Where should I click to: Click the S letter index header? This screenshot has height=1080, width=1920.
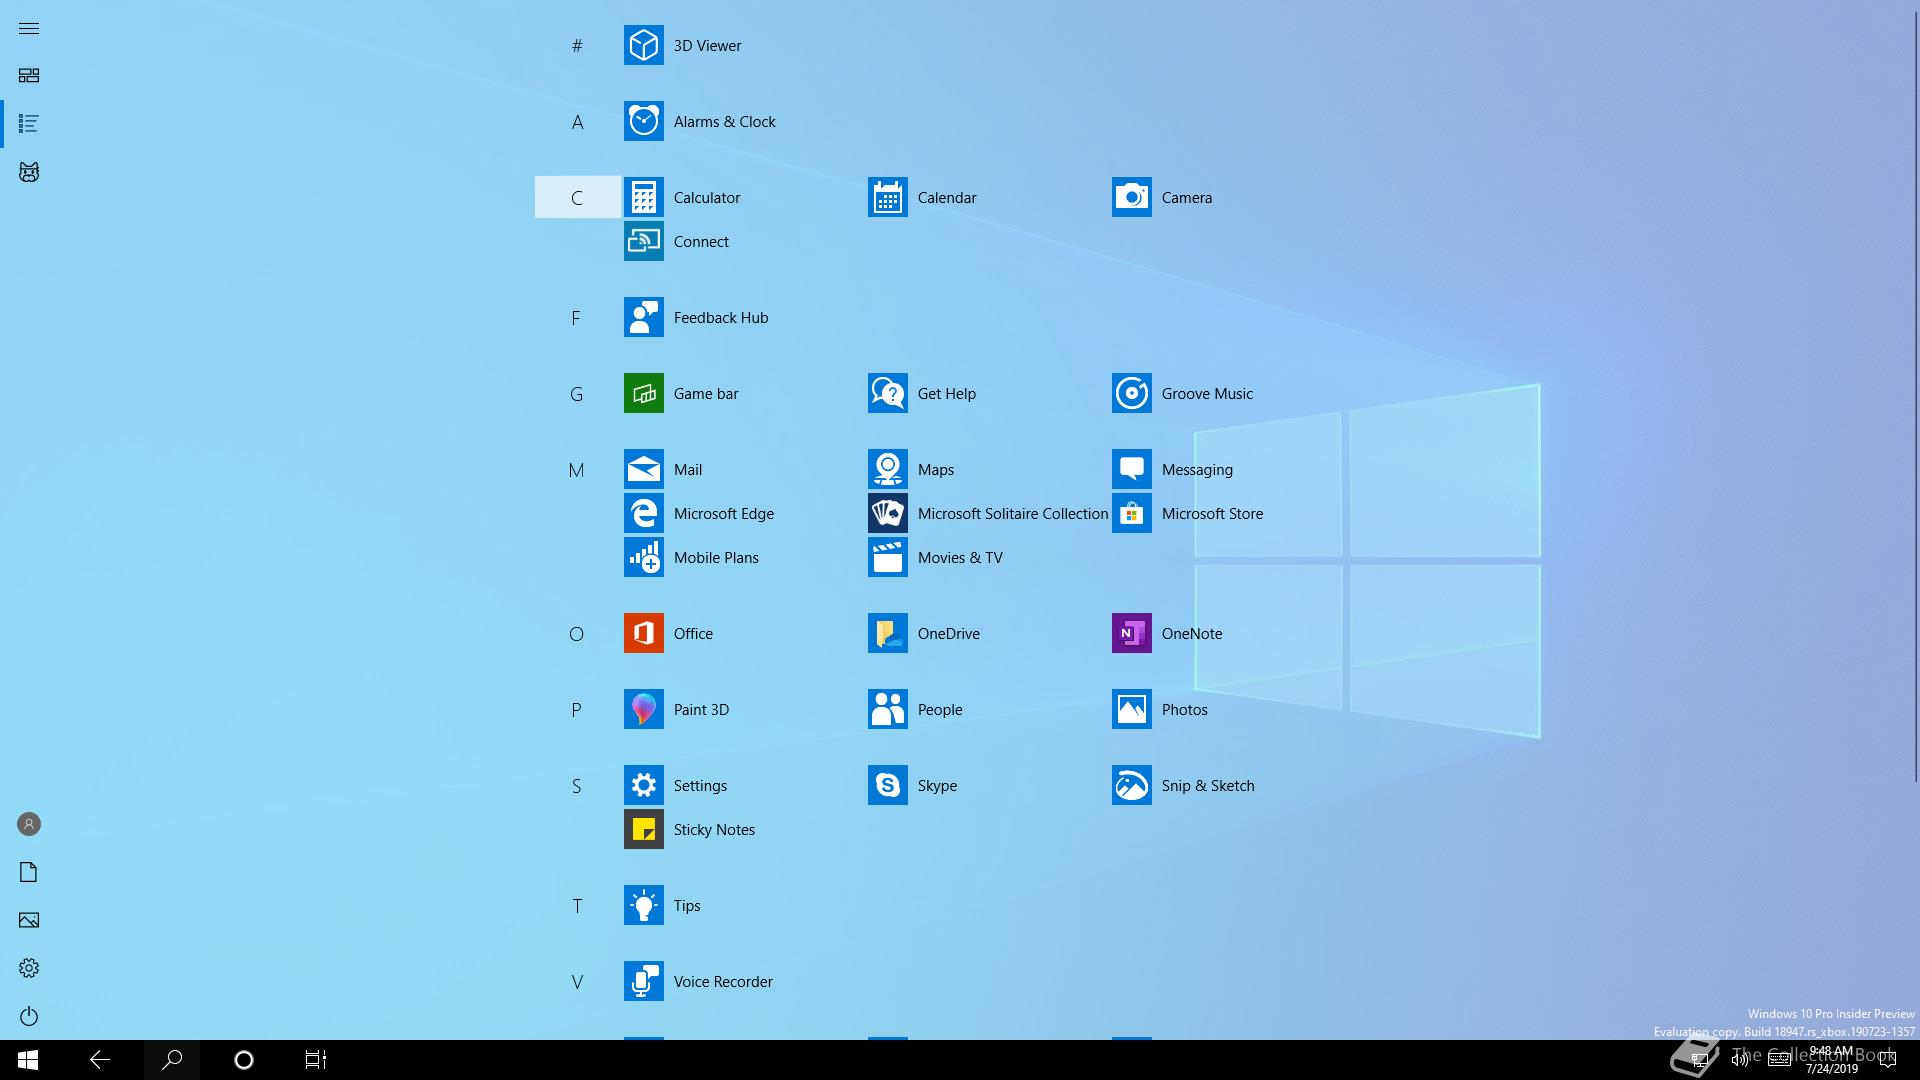(577, 785)
